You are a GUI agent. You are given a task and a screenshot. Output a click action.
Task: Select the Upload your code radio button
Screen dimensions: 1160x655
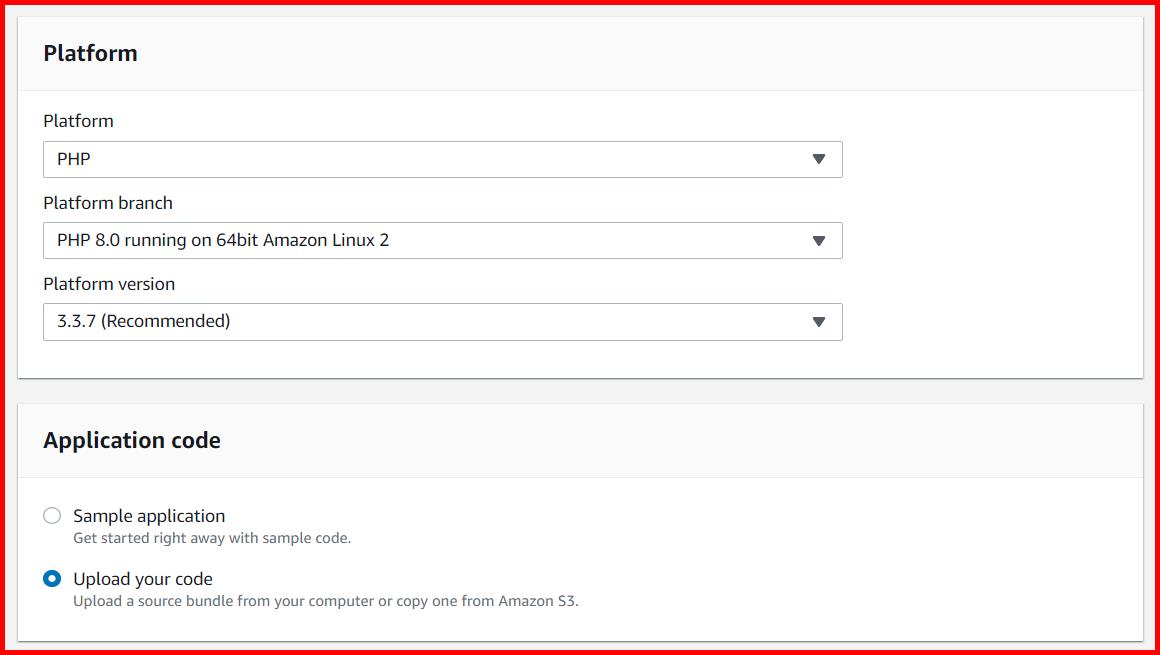[52, 577]
